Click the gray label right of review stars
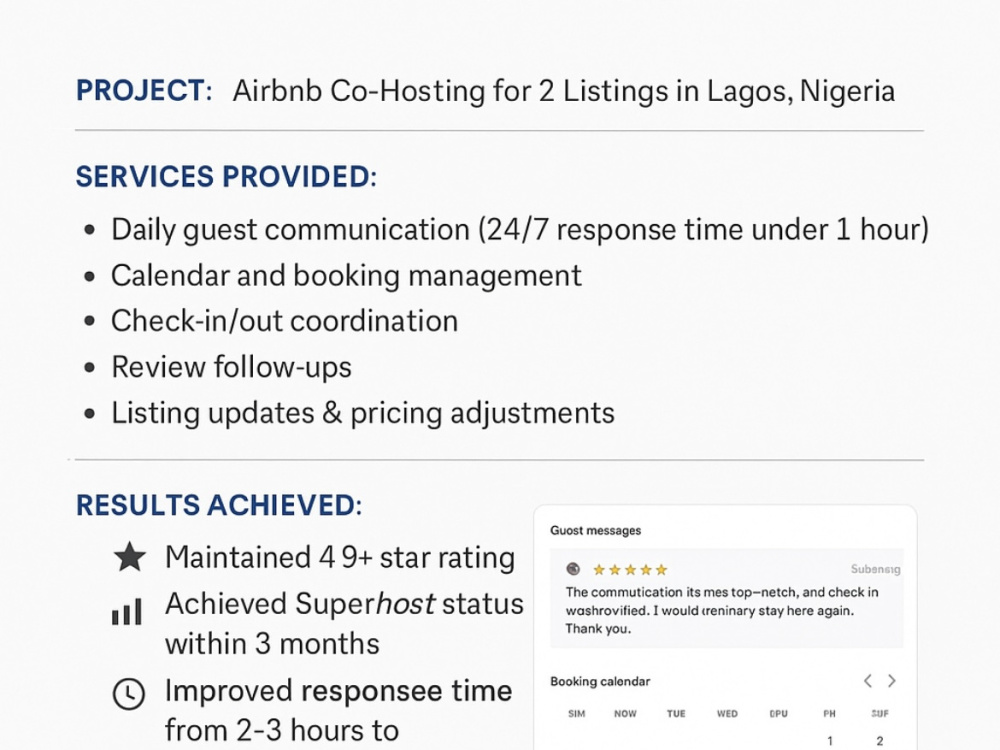 click(875, 569)
